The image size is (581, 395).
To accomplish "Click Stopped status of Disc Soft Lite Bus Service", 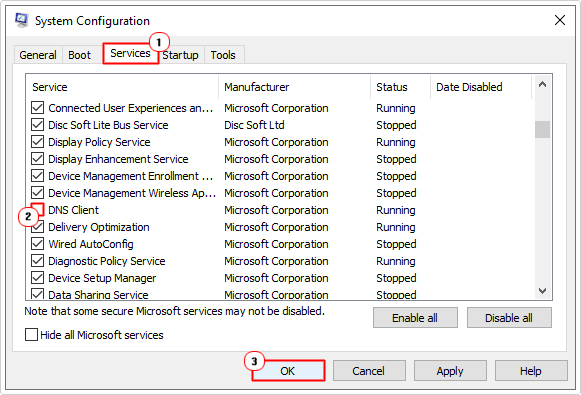I will [396, 125].
